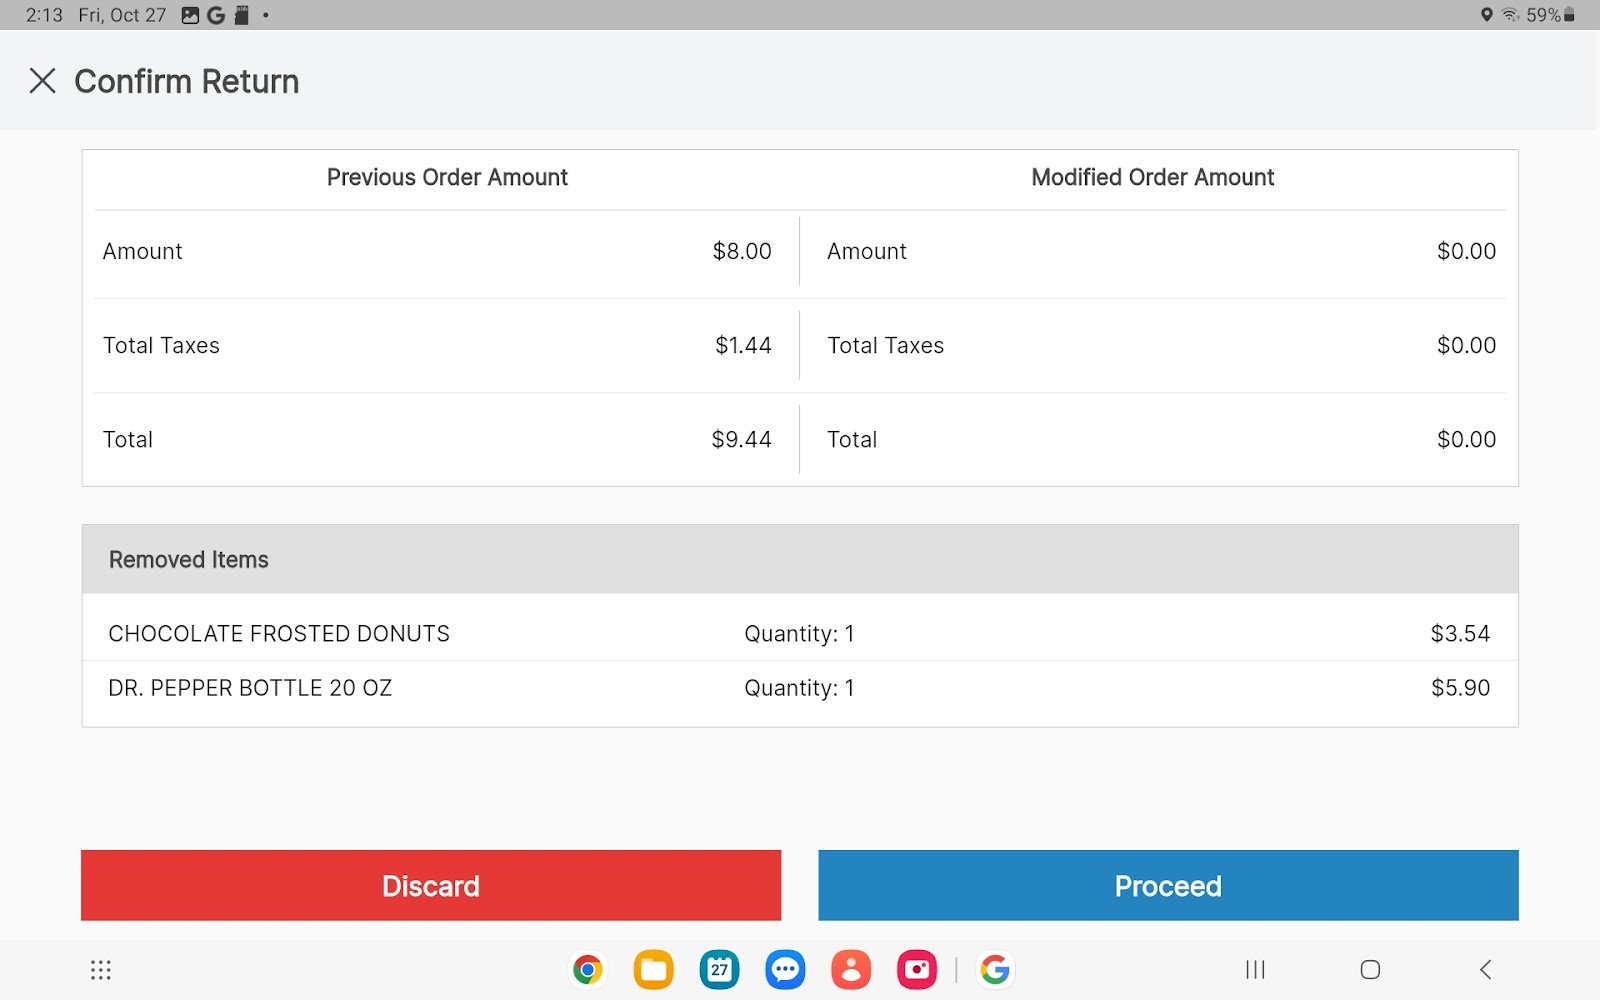Open the Calendar app icon
The height and width of the screenshot is (1000, 1600).
coord(719,969)
